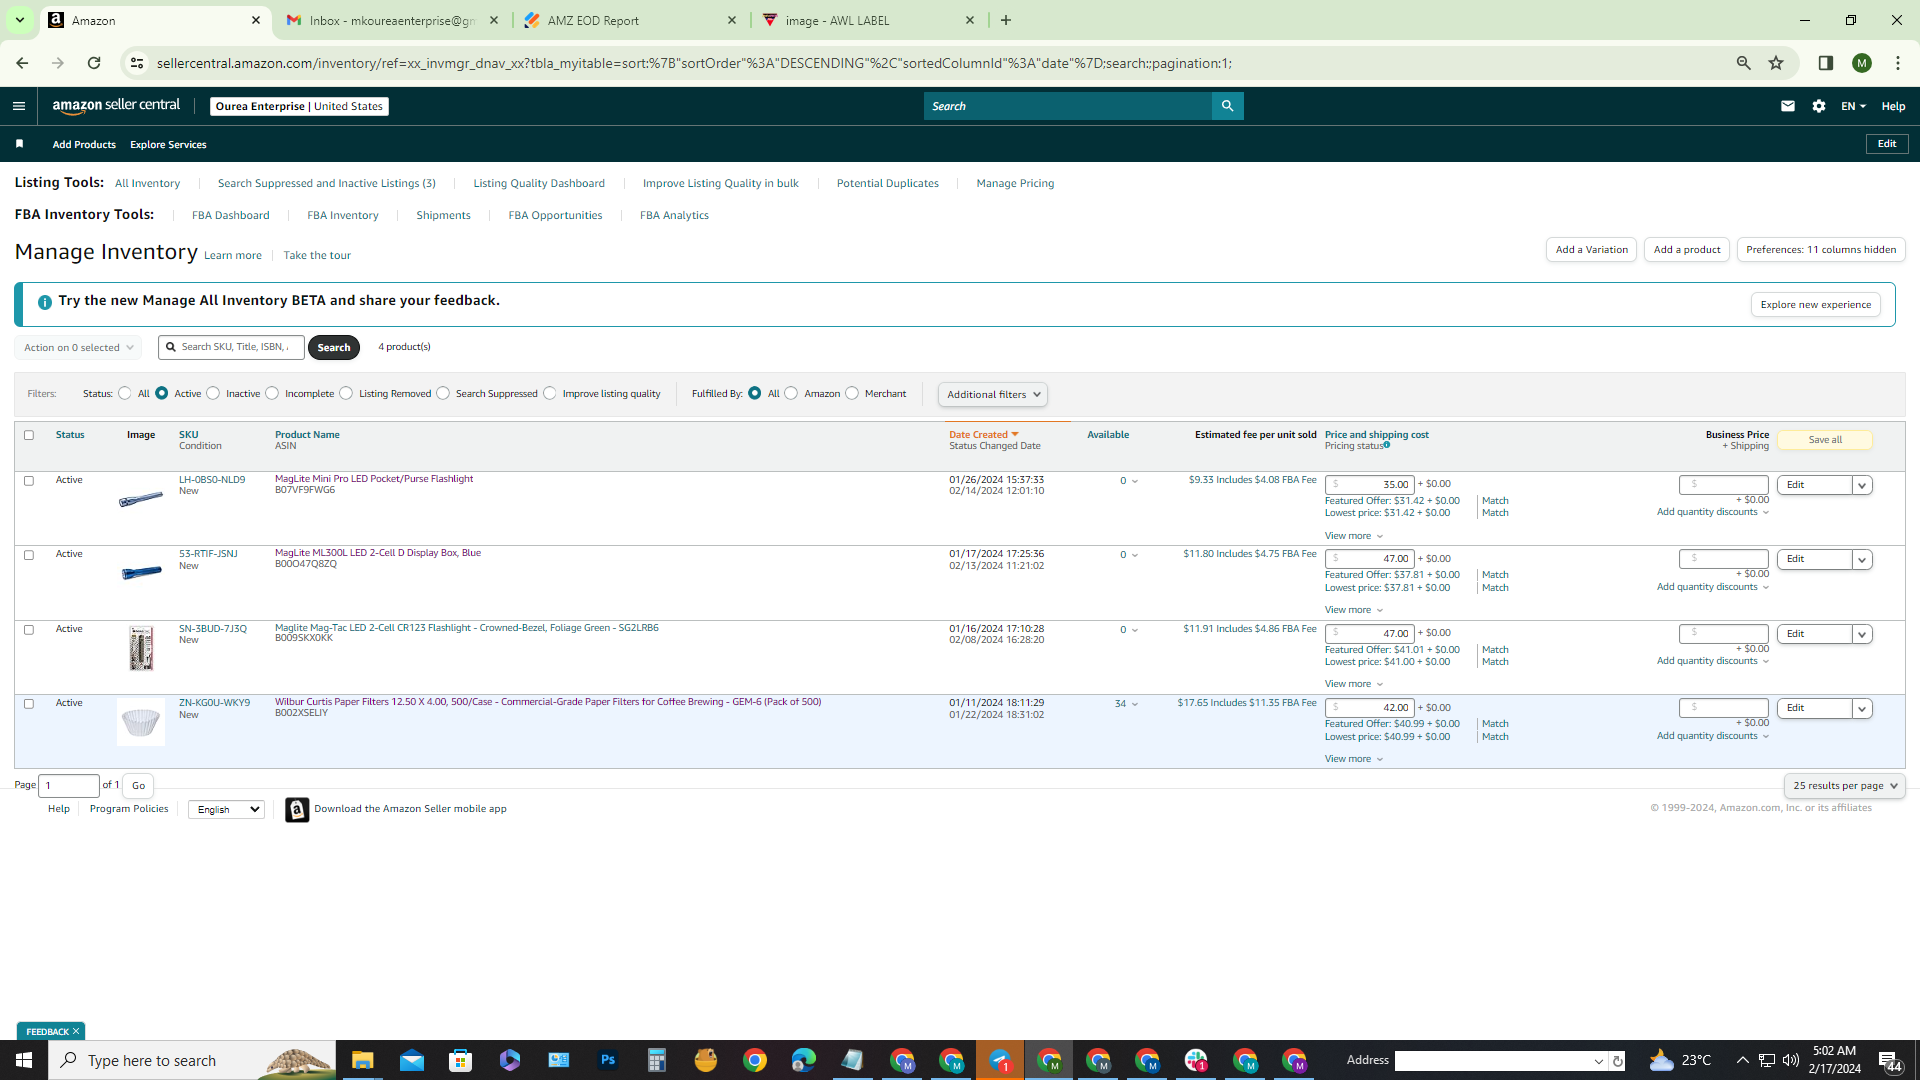This screenshot has width=1920, height=1080.
Task: Select Fulfilled By Merchant radio button
Action: (852, 393)
